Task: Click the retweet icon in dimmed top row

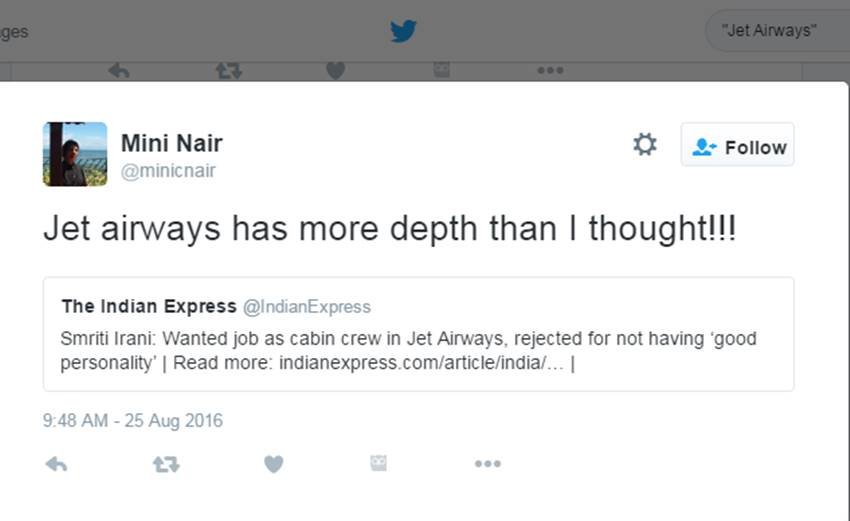Action: point(228,70)
